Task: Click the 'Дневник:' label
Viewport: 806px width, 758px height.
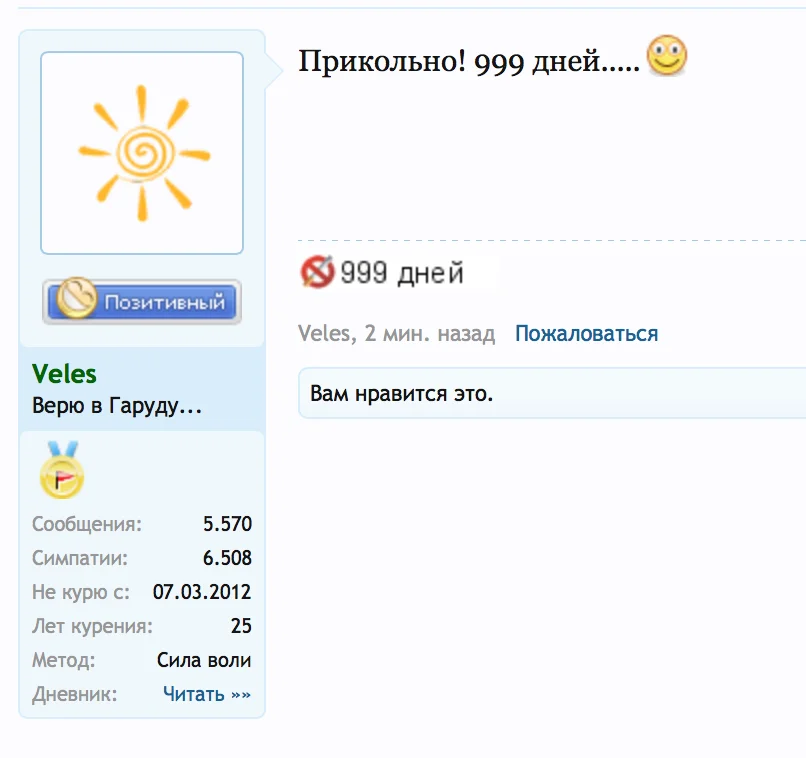Action: click(x=75, y=694)
